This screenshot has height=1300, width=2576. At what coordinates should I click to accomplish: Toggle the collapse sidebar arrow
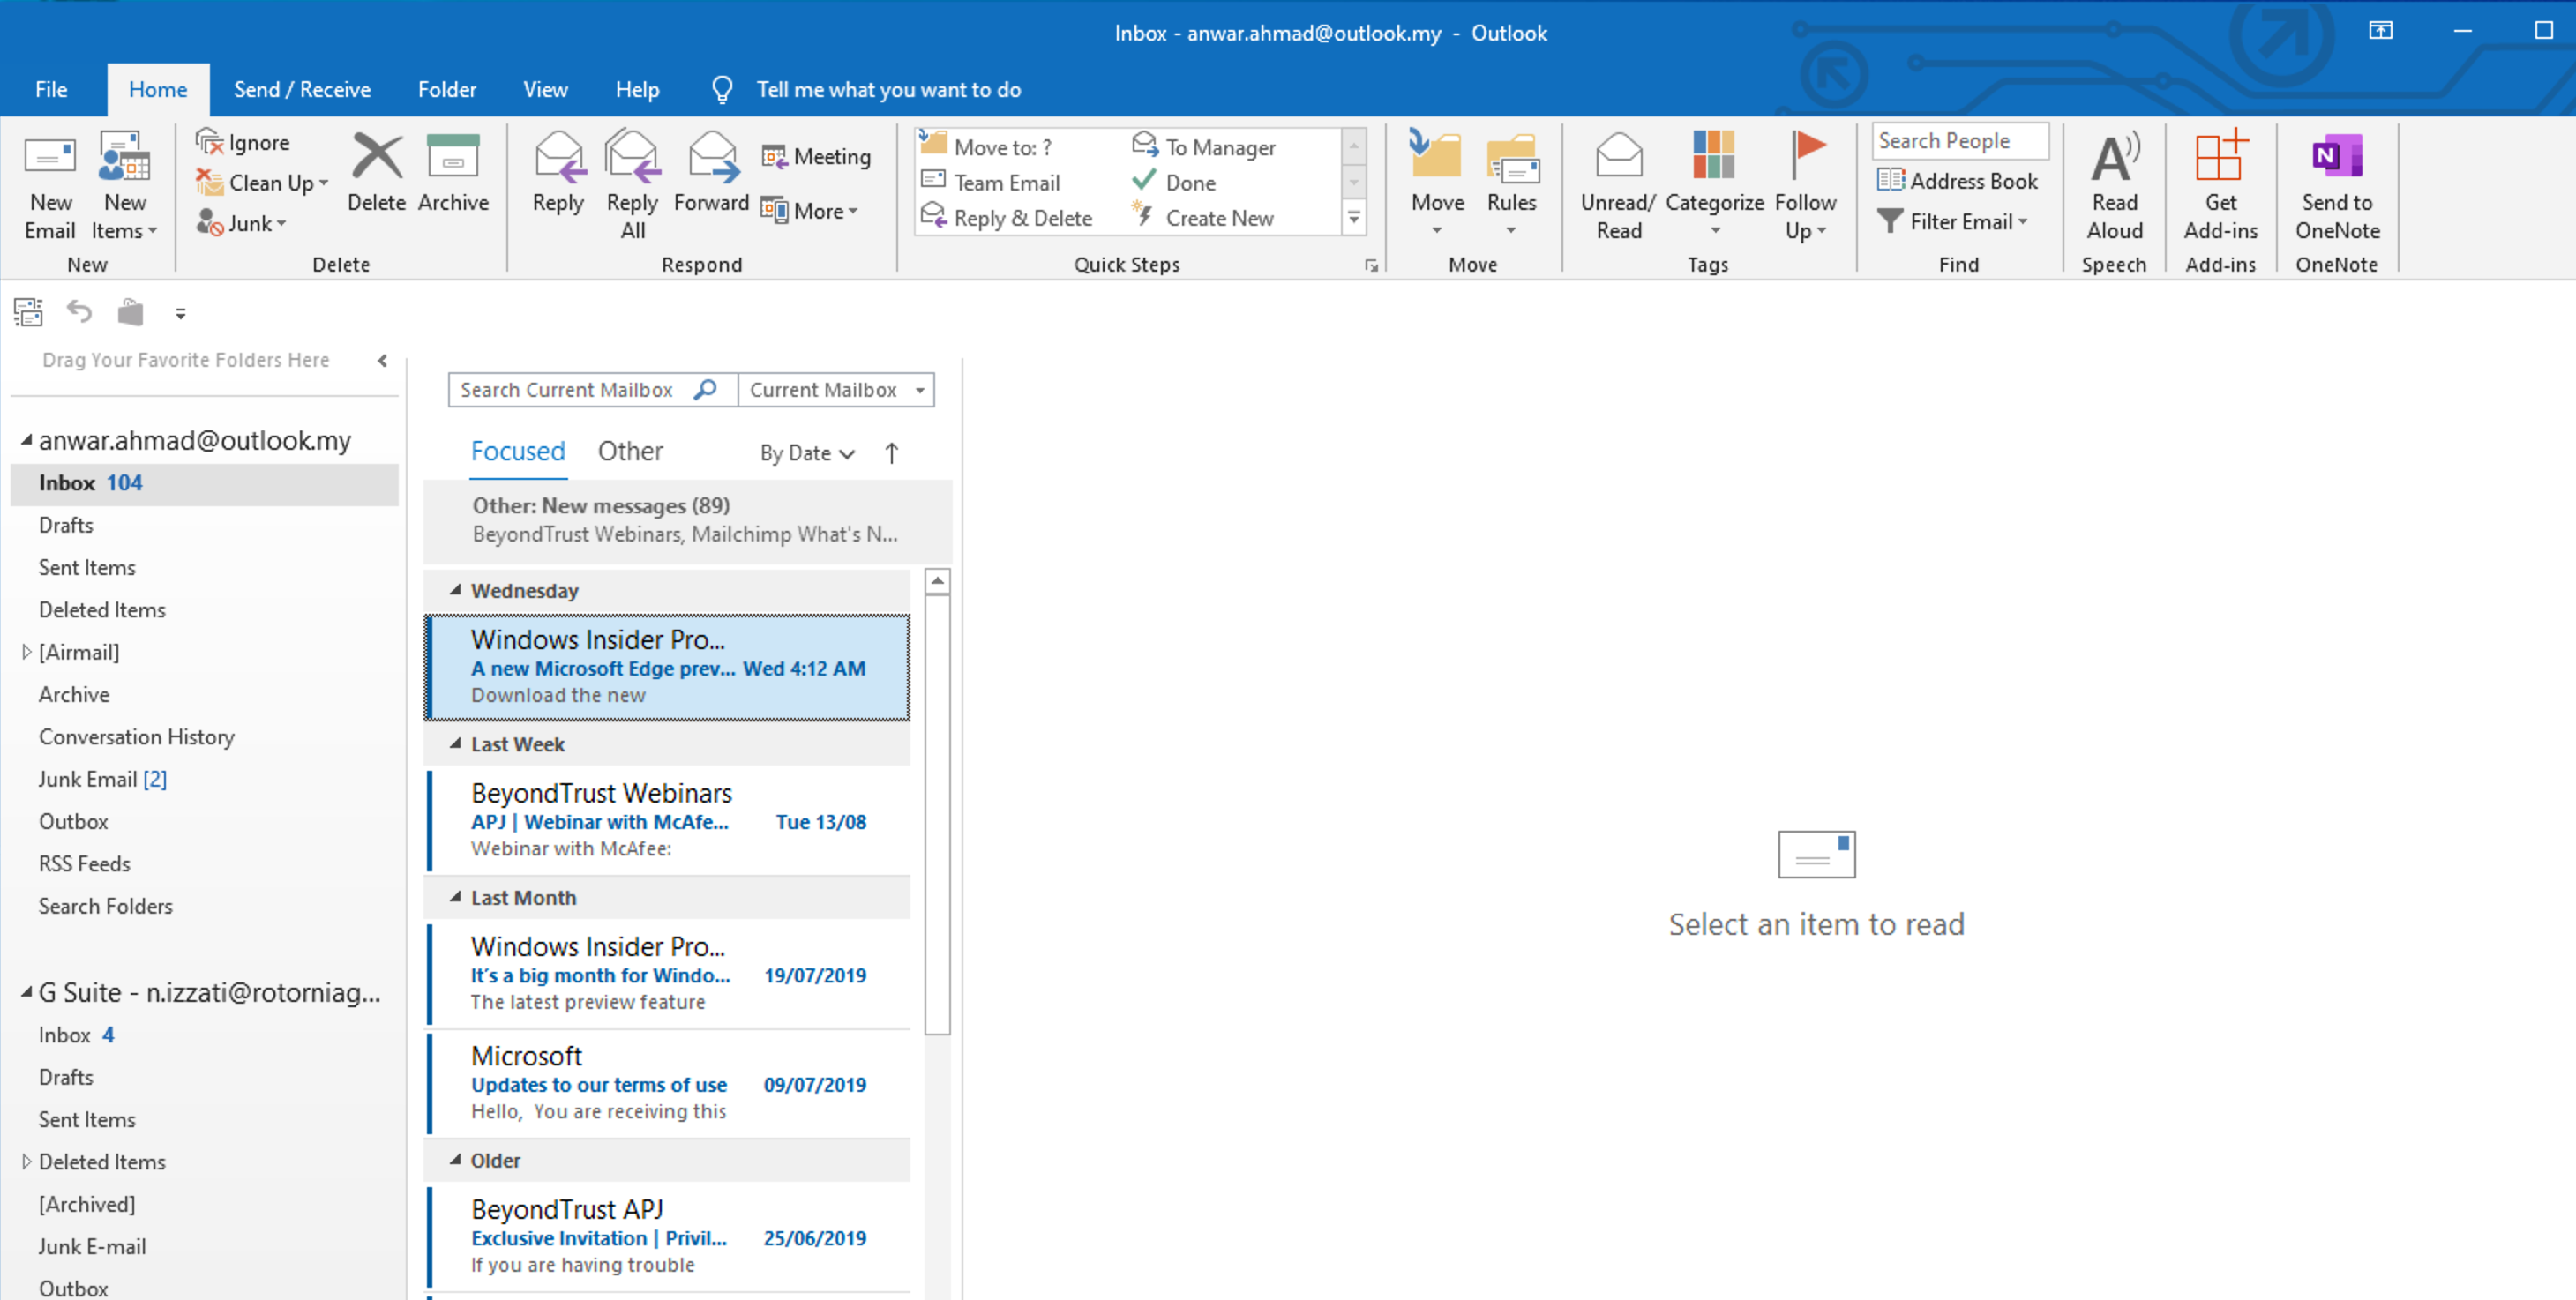click(379, 362)
